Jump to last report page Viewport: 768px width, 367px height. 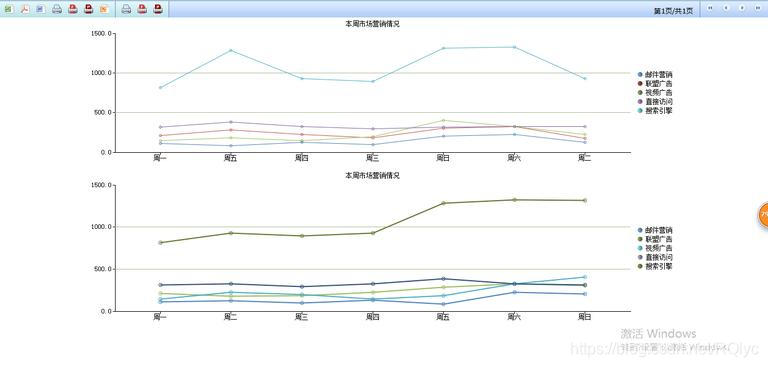[758, 8]
